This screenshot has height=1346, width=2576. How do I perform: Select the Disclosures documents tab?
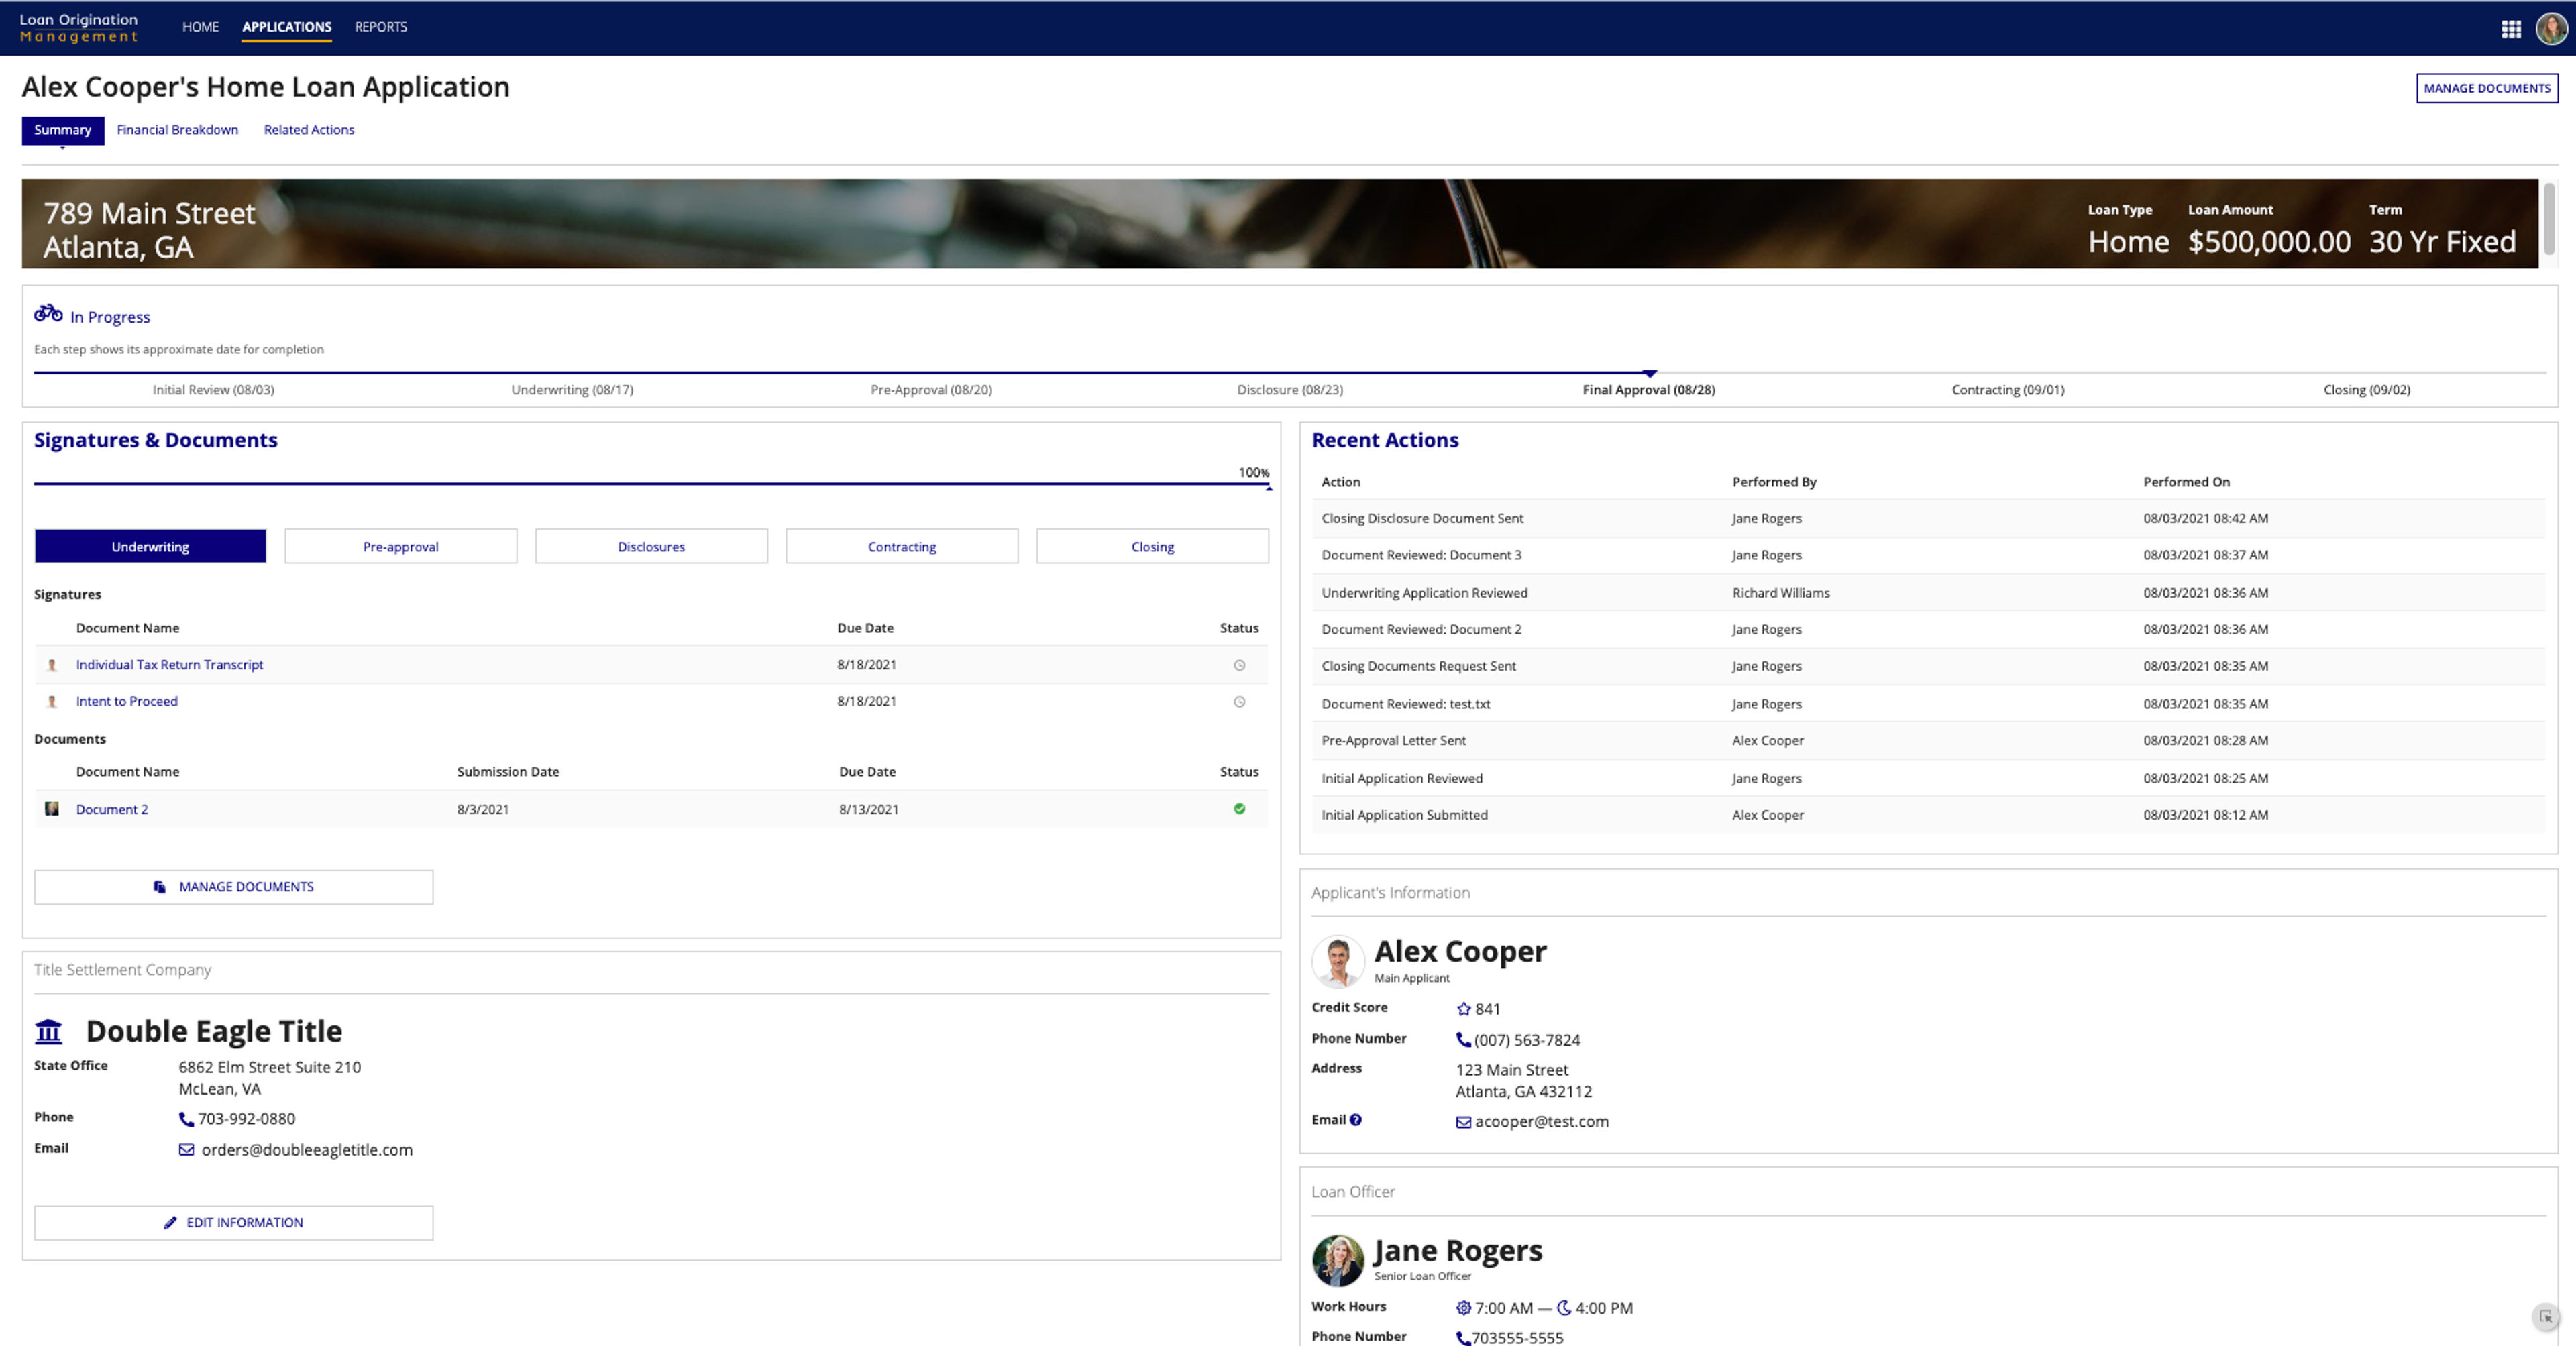click(651, 546)
